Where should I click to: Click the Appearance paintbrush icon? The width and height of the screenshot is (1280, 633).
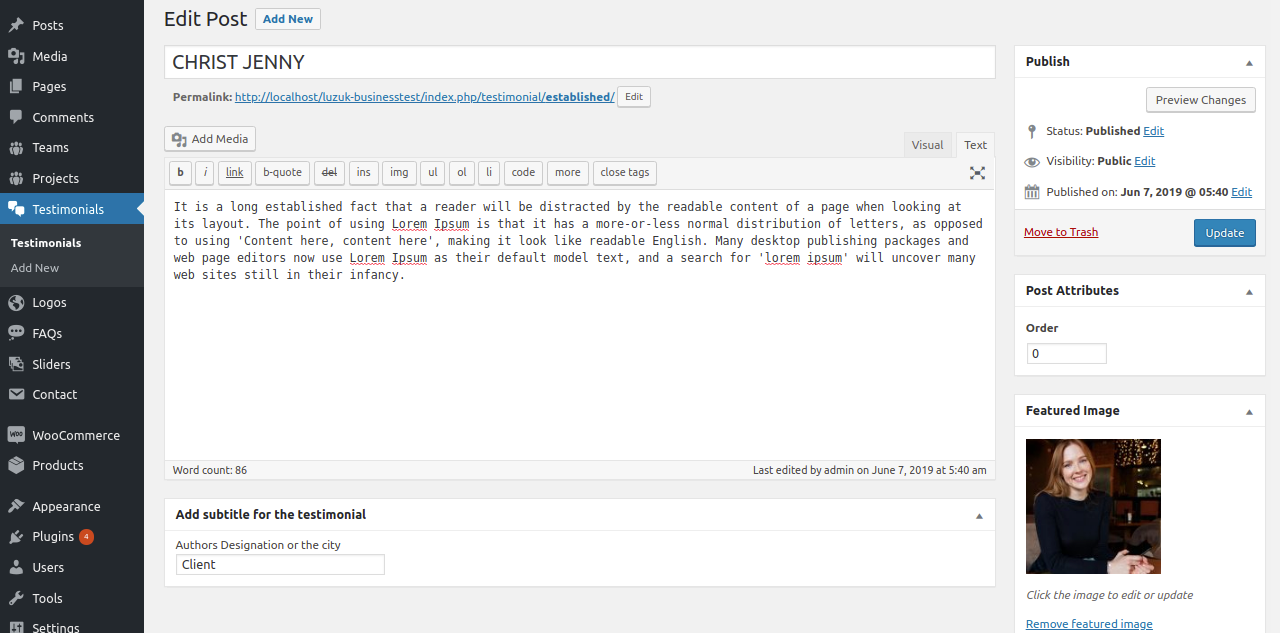(x=16, y=506)
